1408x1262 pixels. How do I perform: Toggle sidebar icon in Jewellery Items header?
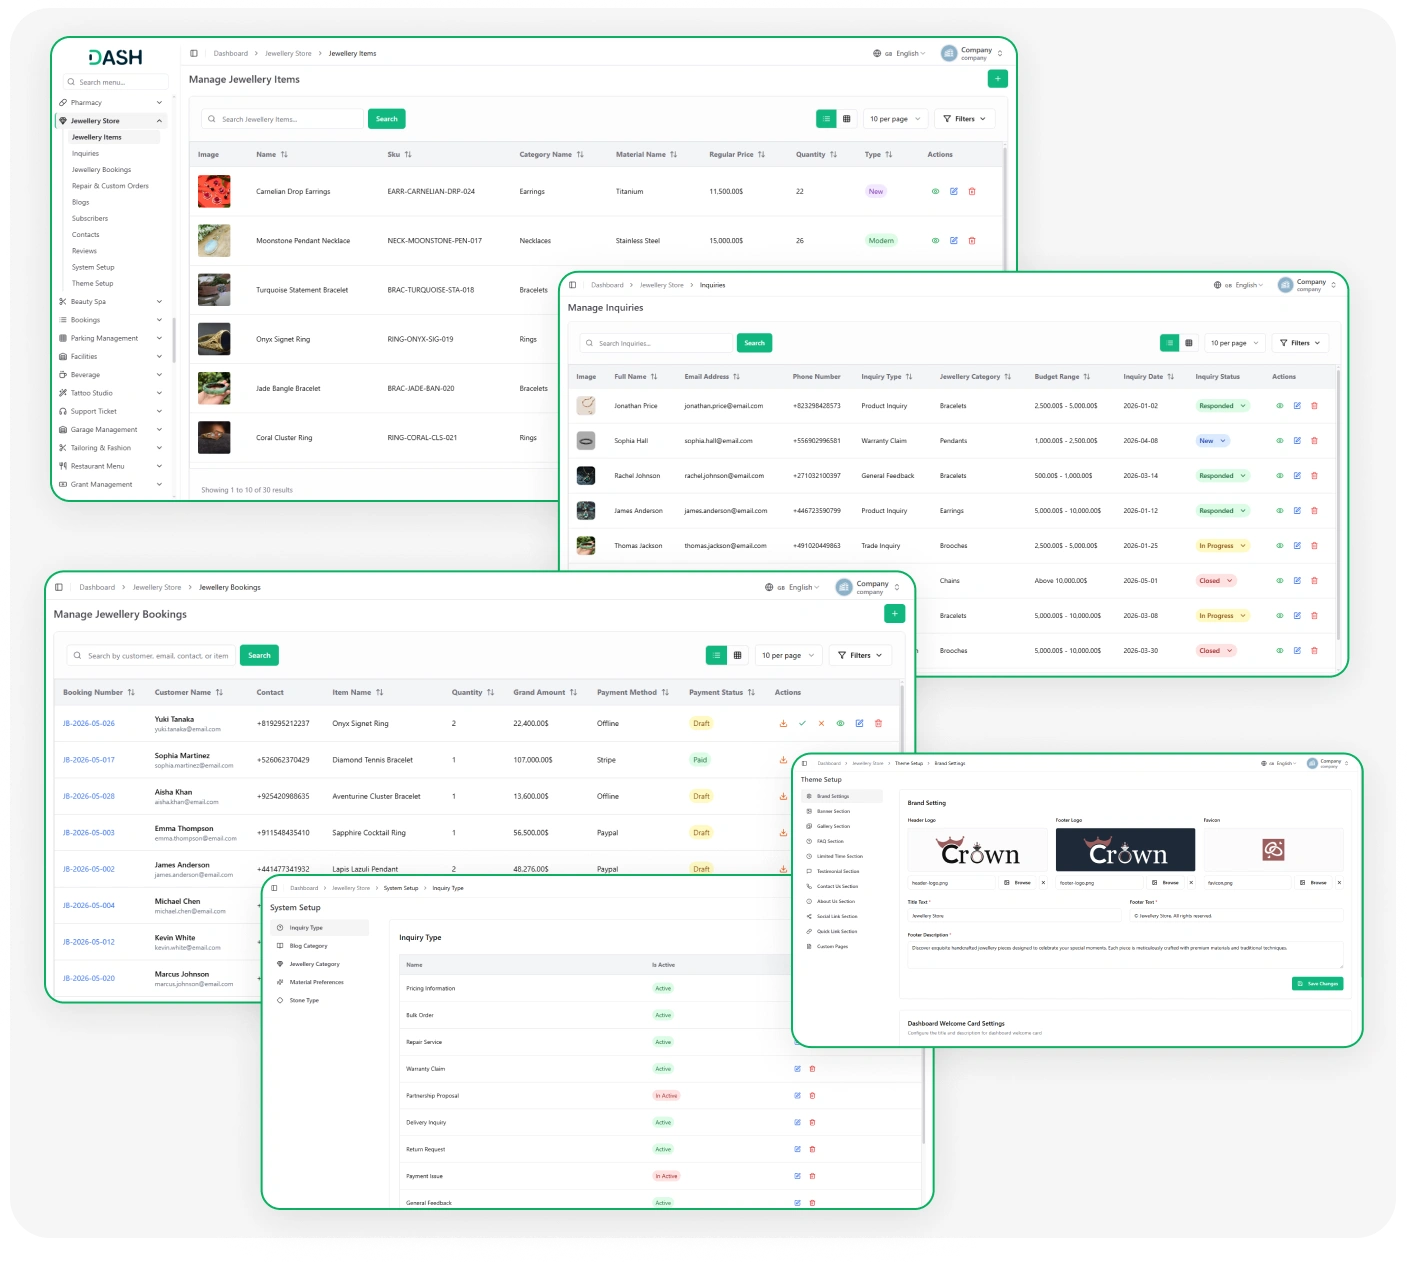[x=194, y=53]
